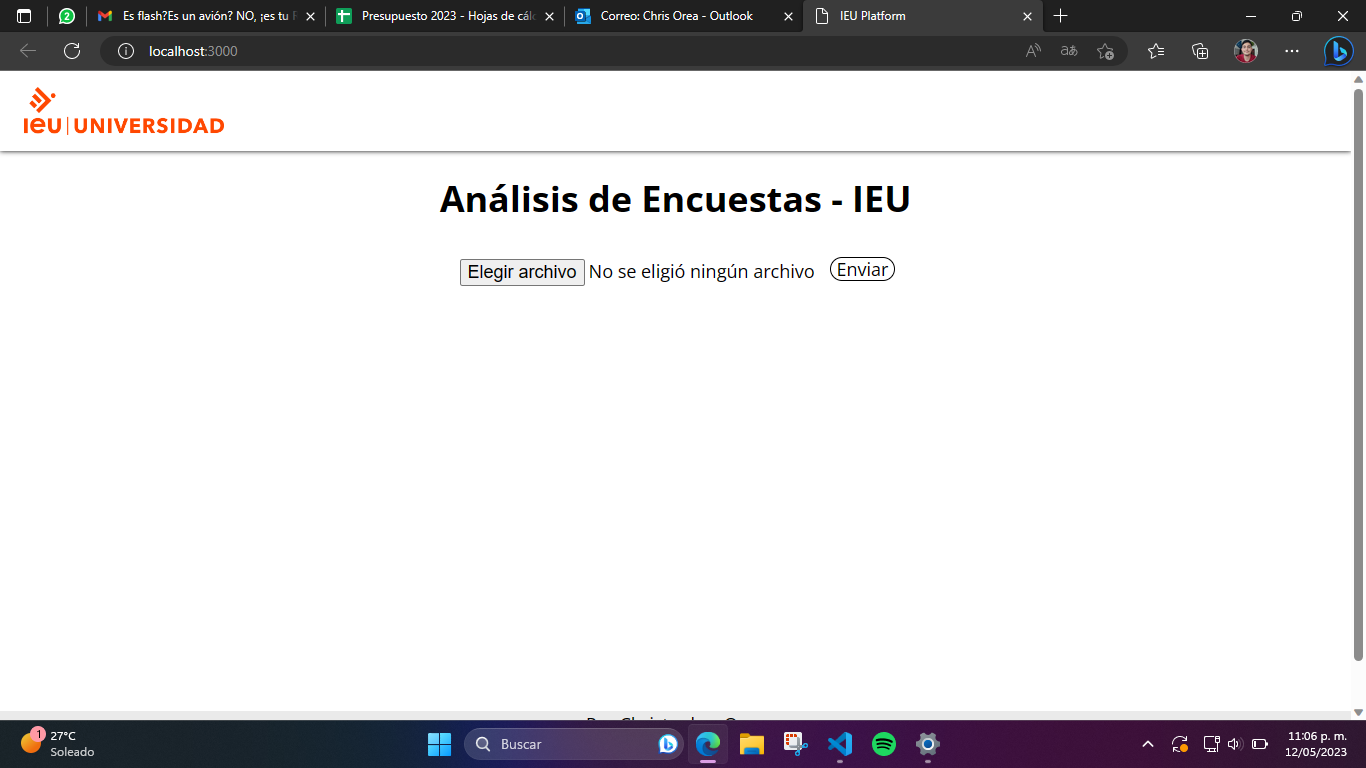Show hidden system tray icons

(x=1148, y=744)
